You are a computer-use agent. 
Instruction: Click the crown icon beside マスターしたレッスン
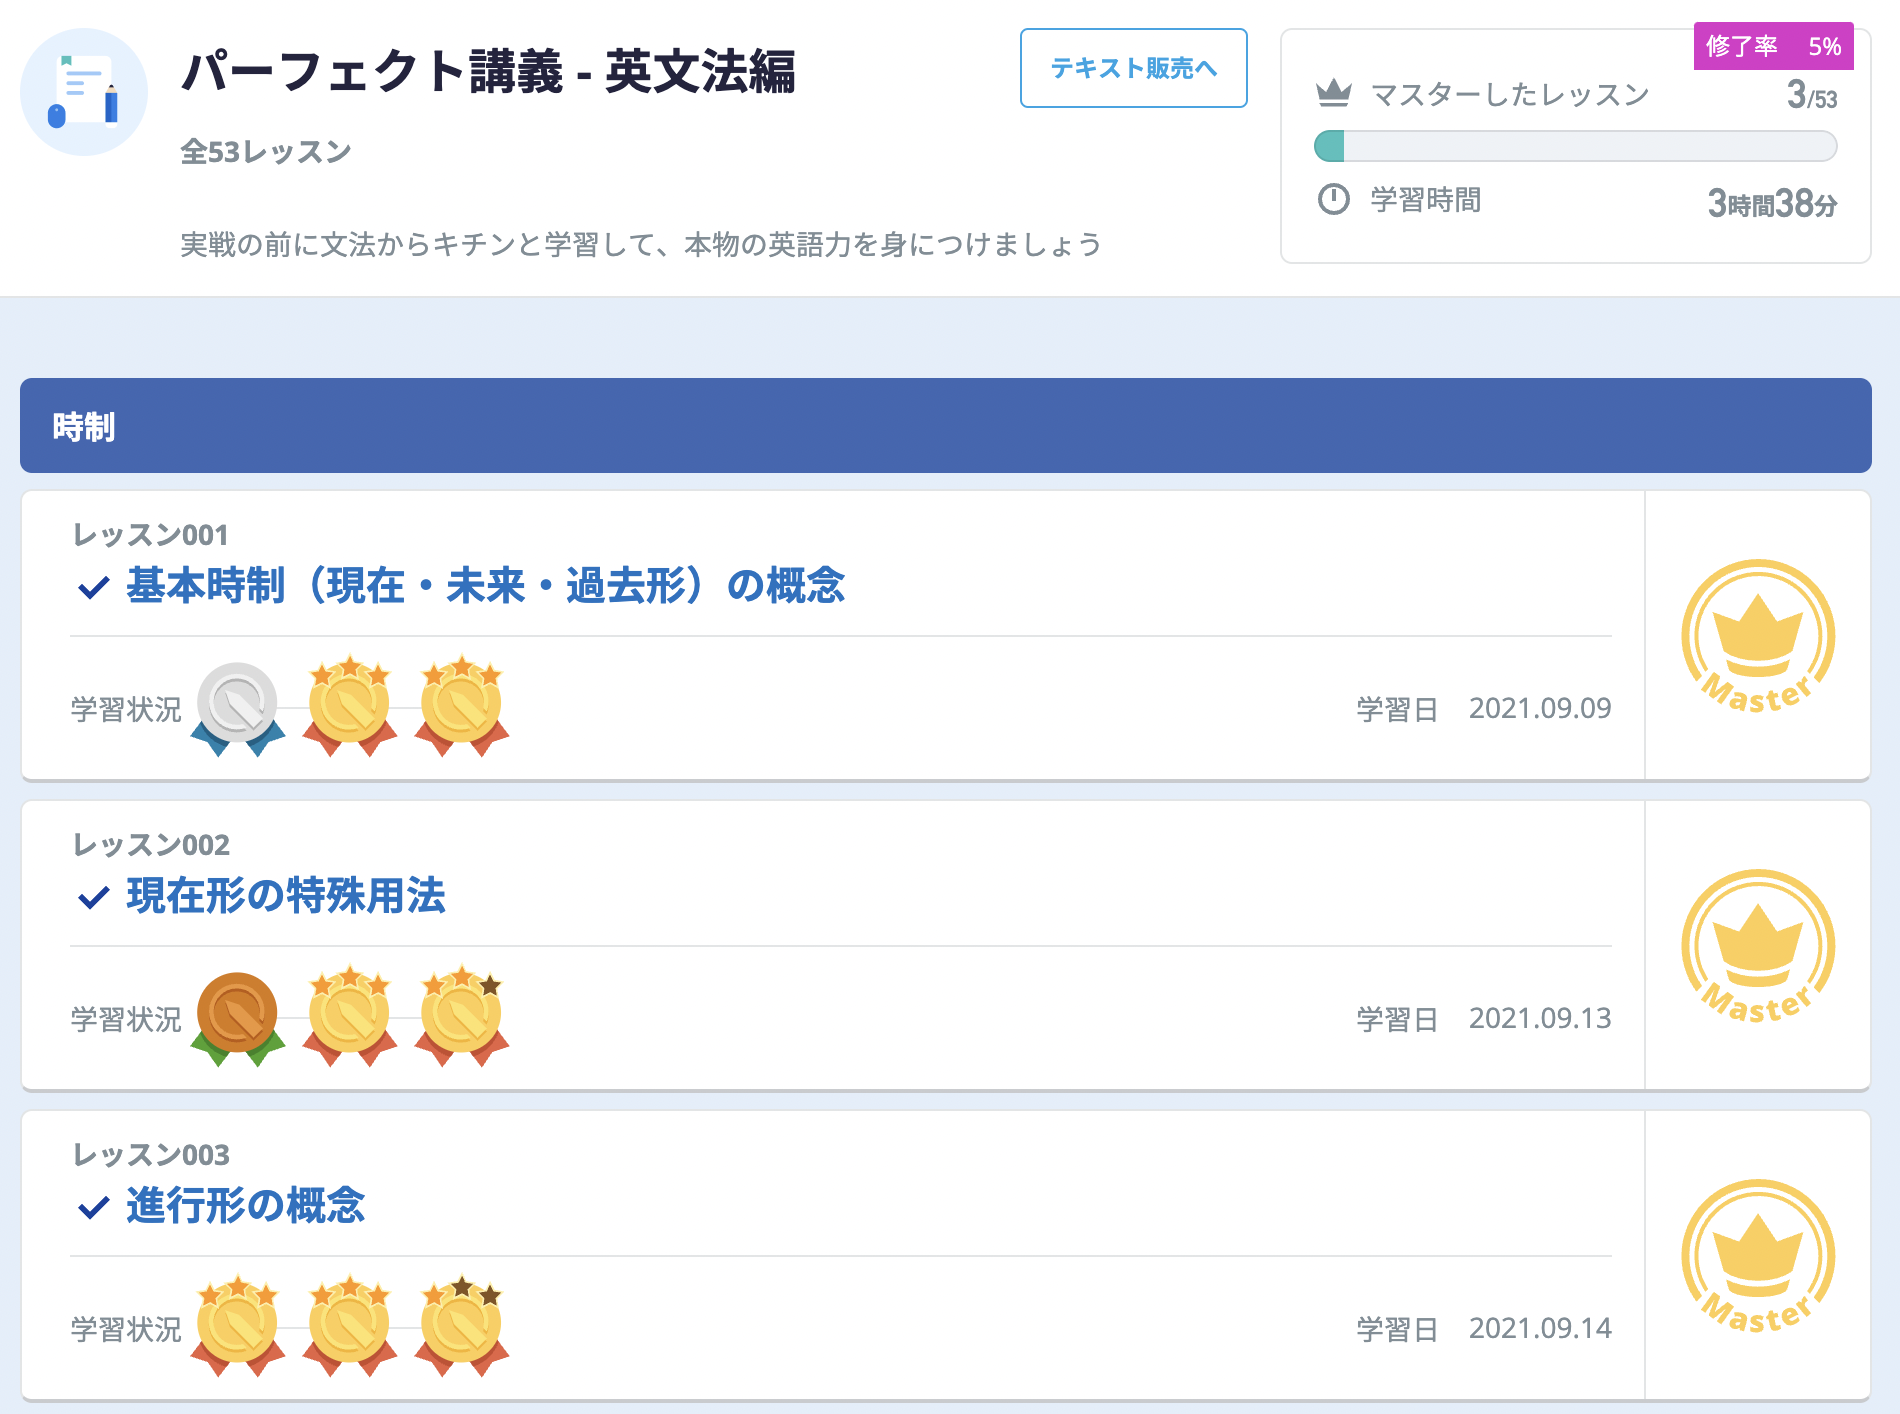[x=1334, y=94]
